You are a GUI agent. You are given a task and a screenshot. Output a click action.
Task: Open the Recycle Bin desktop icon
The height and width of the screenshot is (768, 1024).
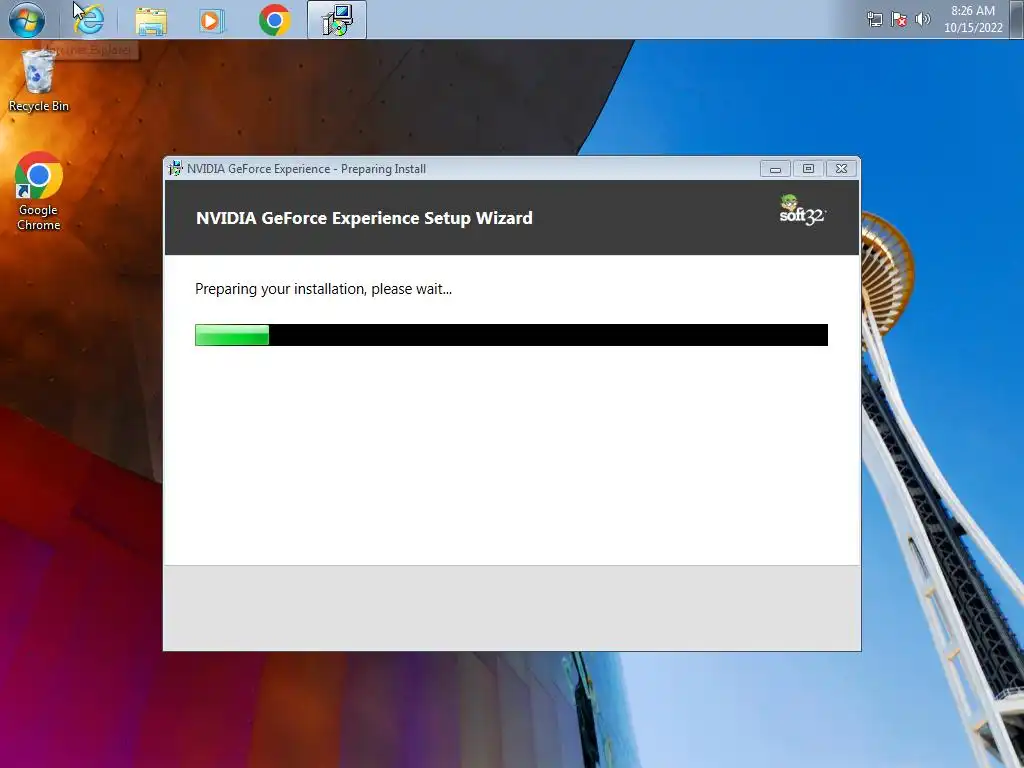point(39,81)
